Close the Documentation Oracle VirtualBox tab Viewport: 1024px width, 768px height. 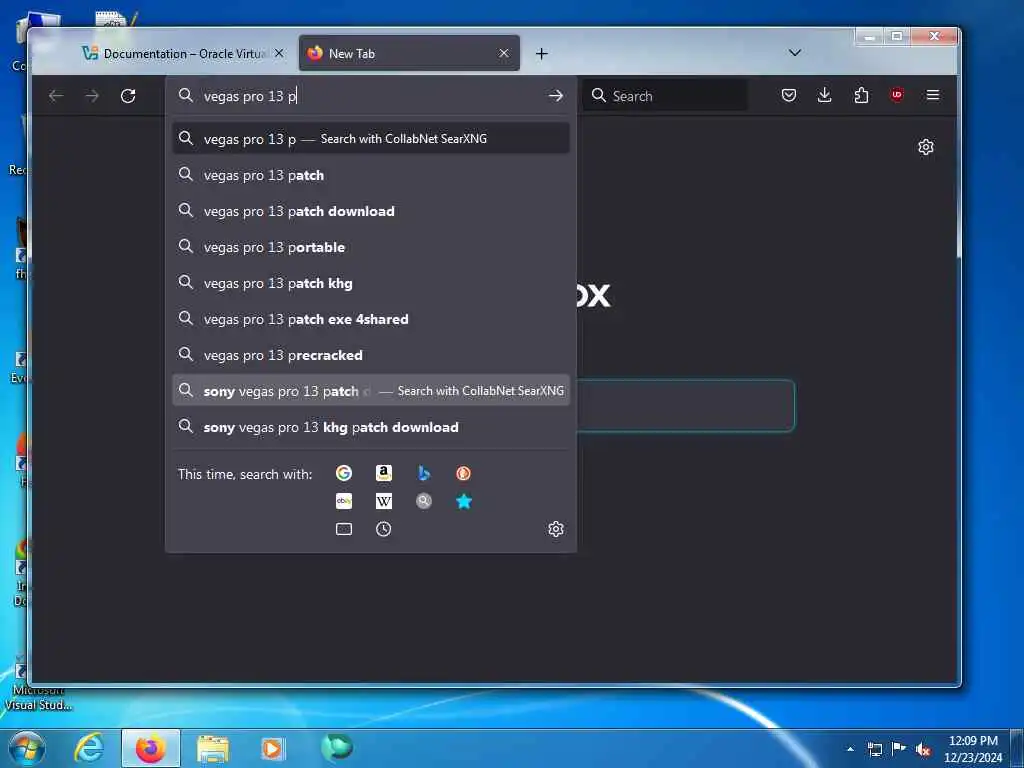(279, 54)
